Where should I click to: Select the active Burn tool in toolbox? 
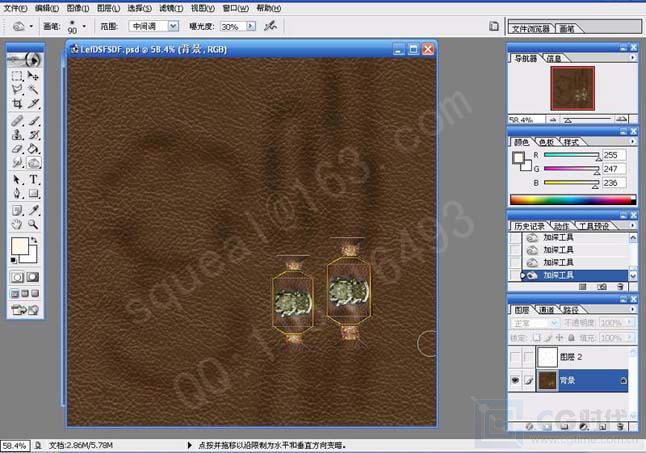(33, 163)
